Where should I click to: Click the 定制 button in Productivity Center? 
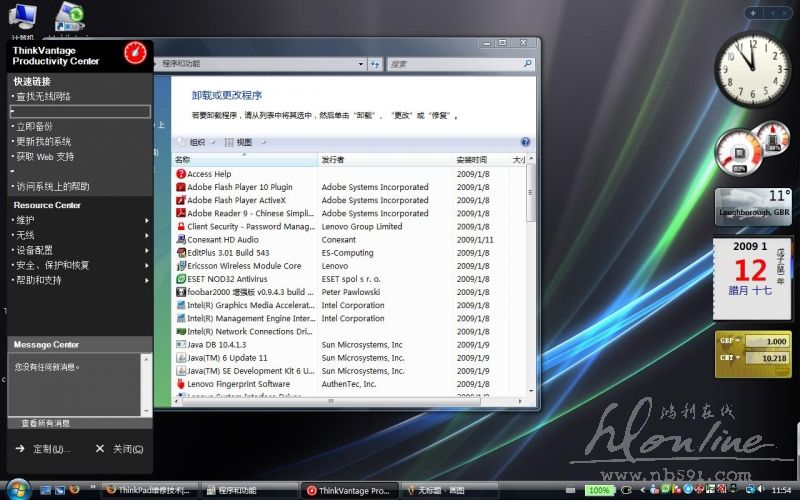[x=45, y=449]
